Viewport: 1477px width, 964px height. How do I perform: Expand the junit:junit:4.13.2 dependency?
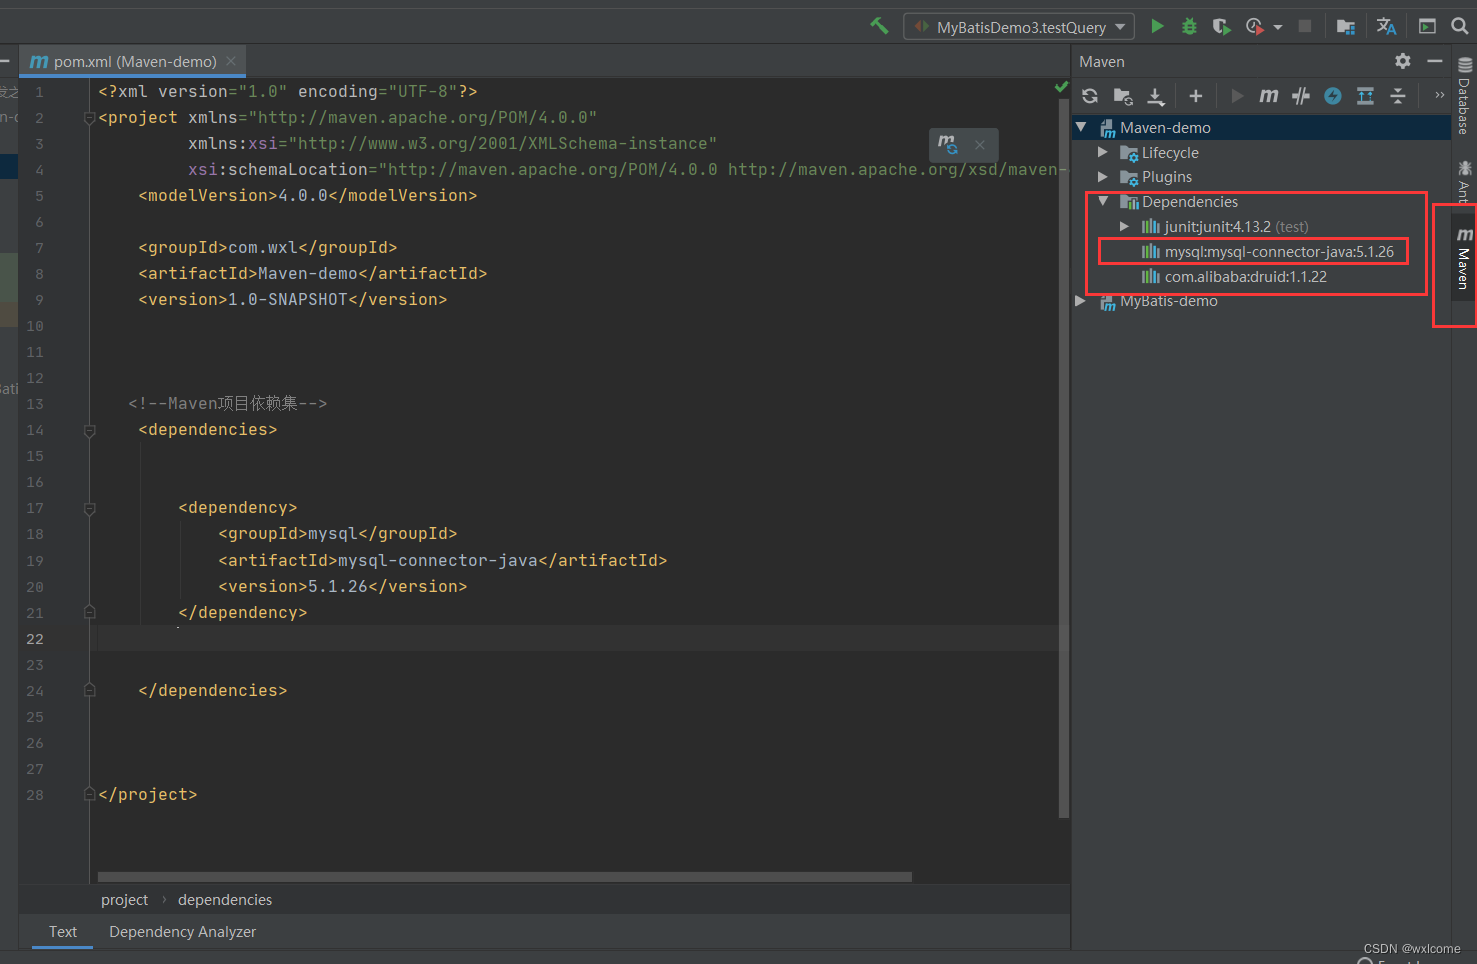[1125, 227]
